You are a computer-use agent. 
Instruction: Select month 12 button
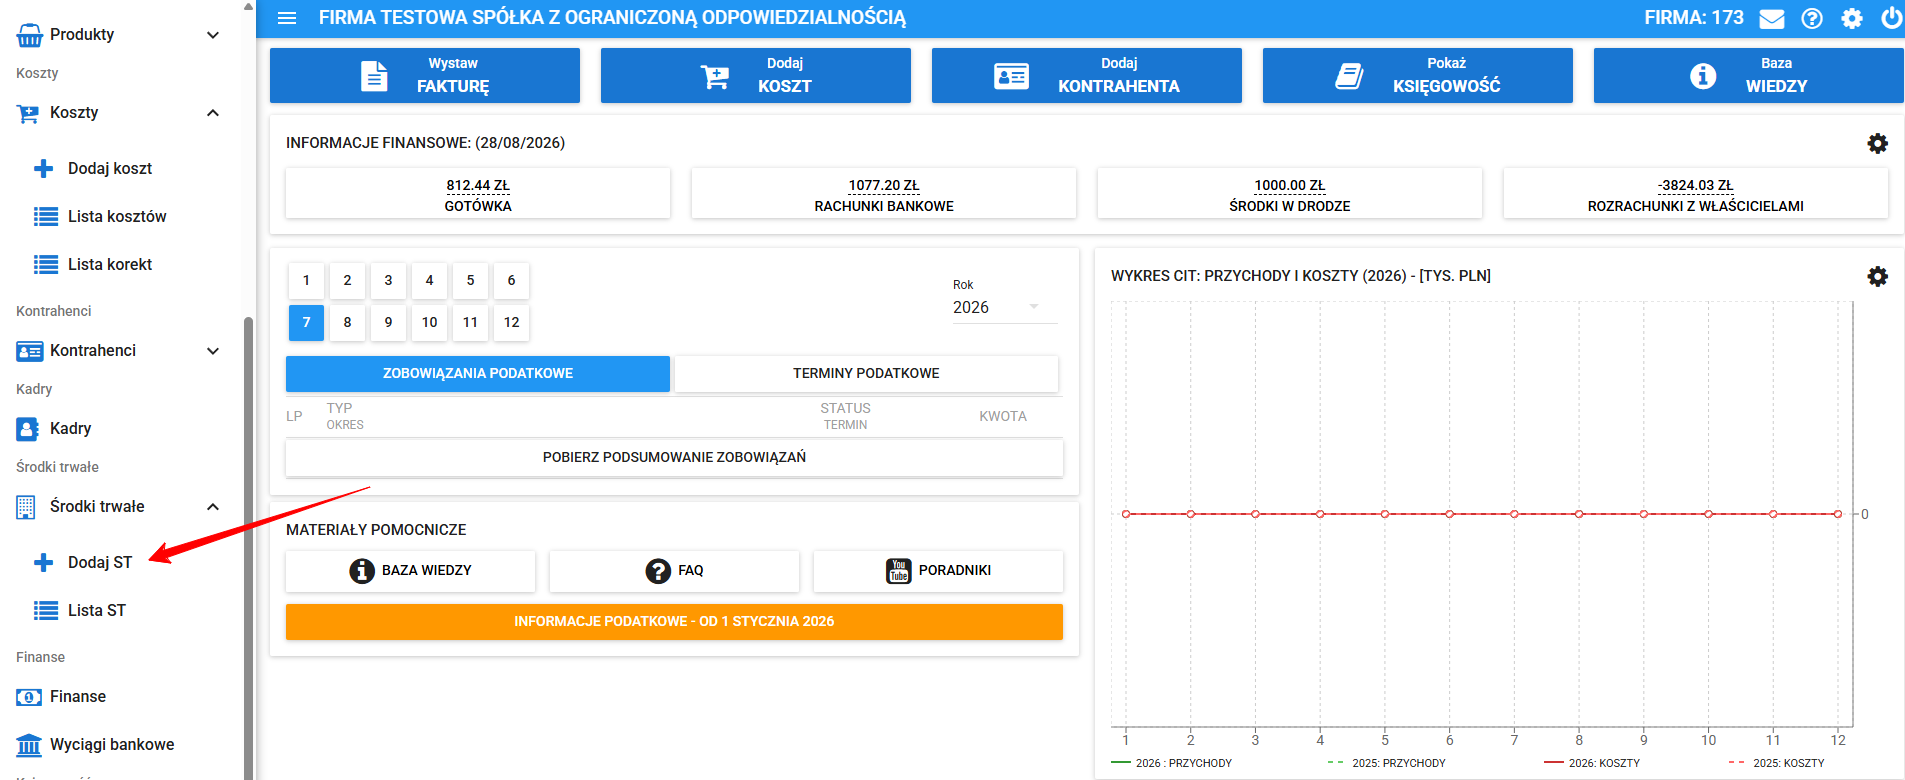(x=511, y=323)
